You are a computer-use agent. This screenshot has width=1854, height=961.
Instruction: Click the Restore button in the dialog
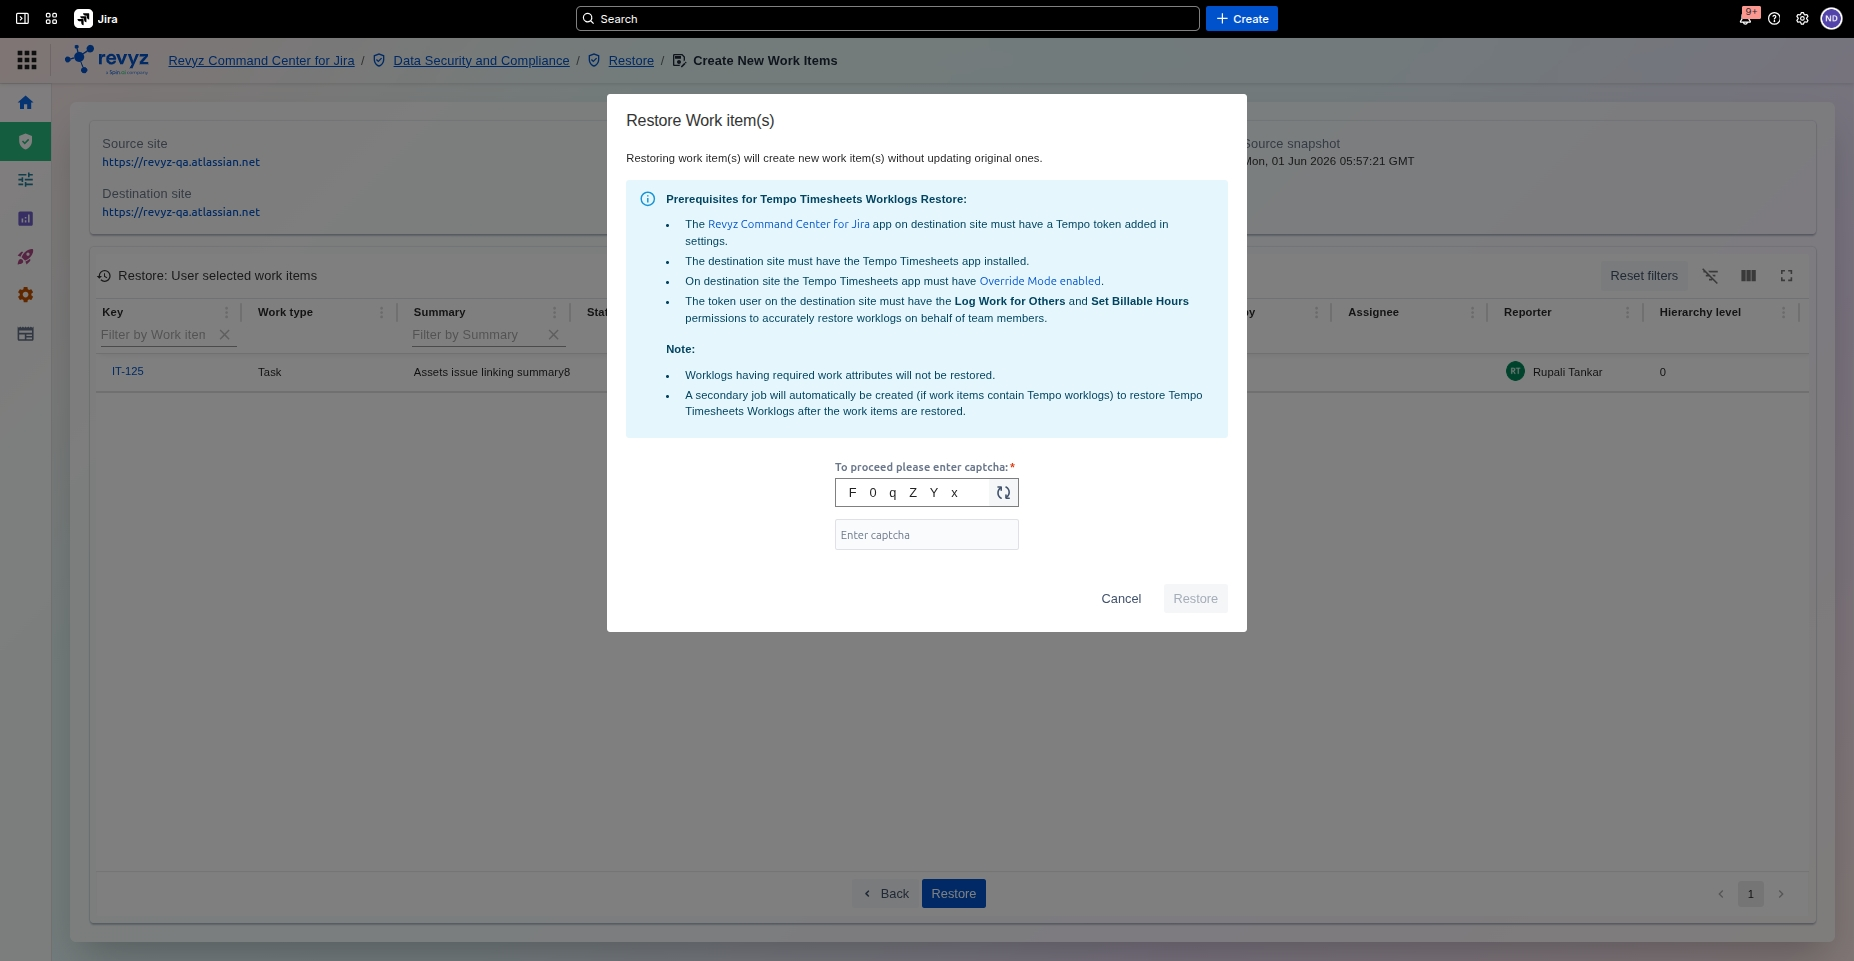coord(1195,599)
